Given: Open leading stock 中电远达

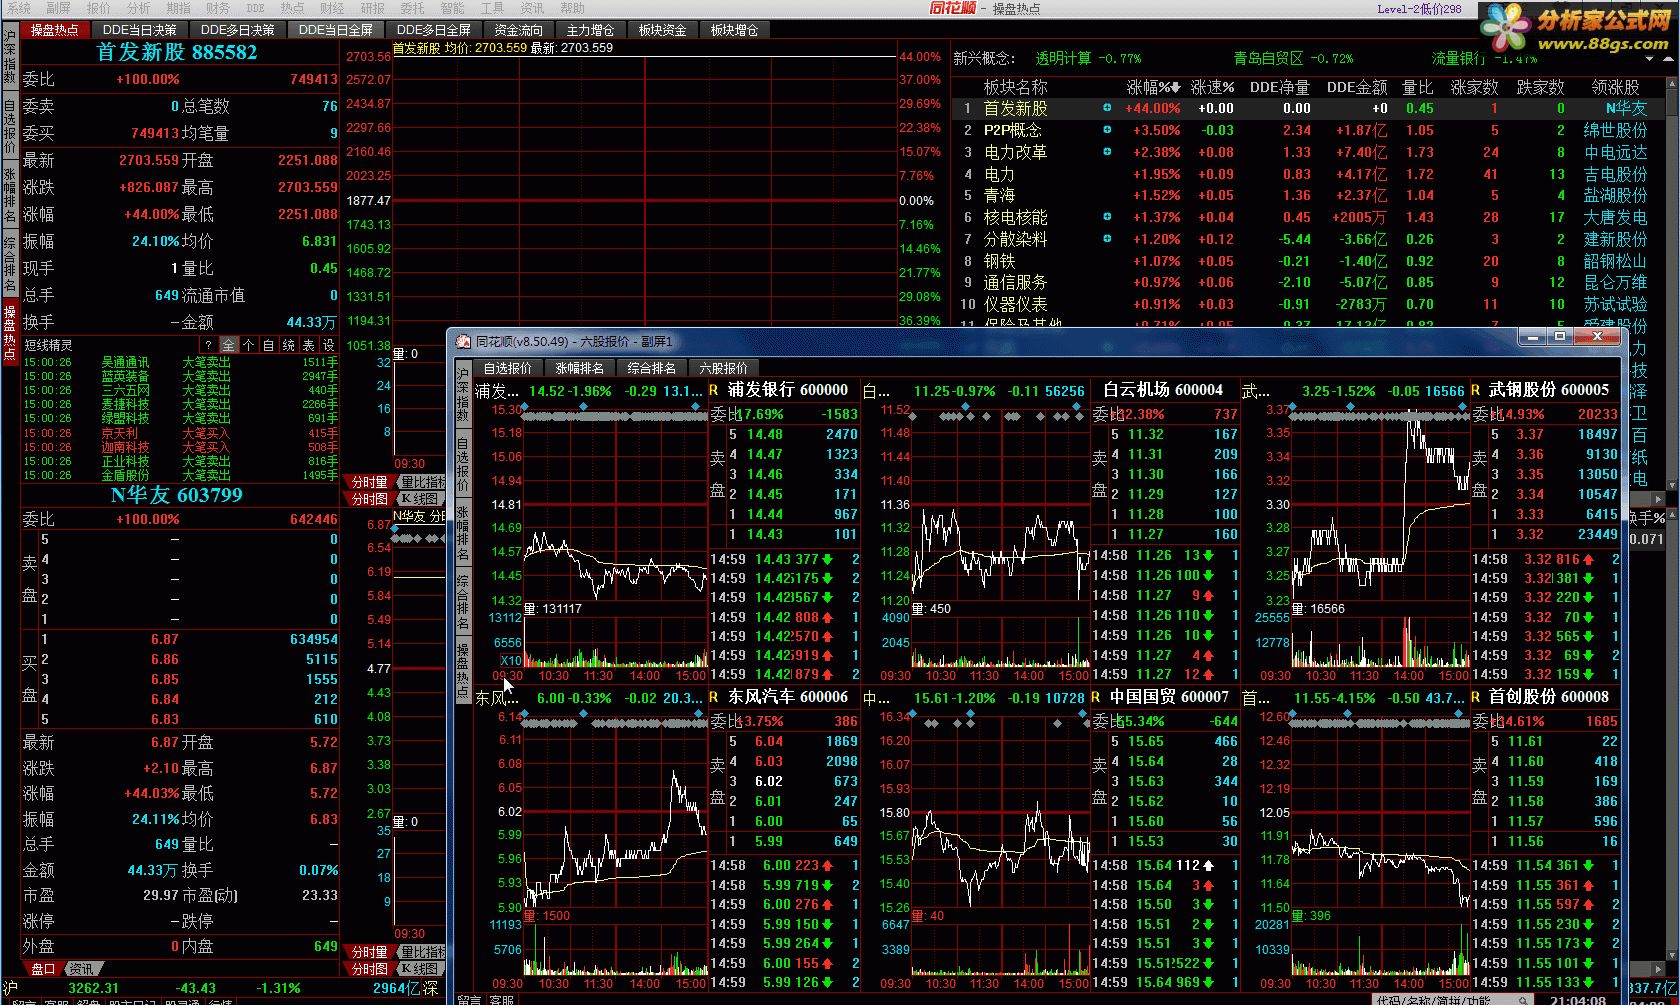Looking at the screenshot, I should tap(1615, 152).
